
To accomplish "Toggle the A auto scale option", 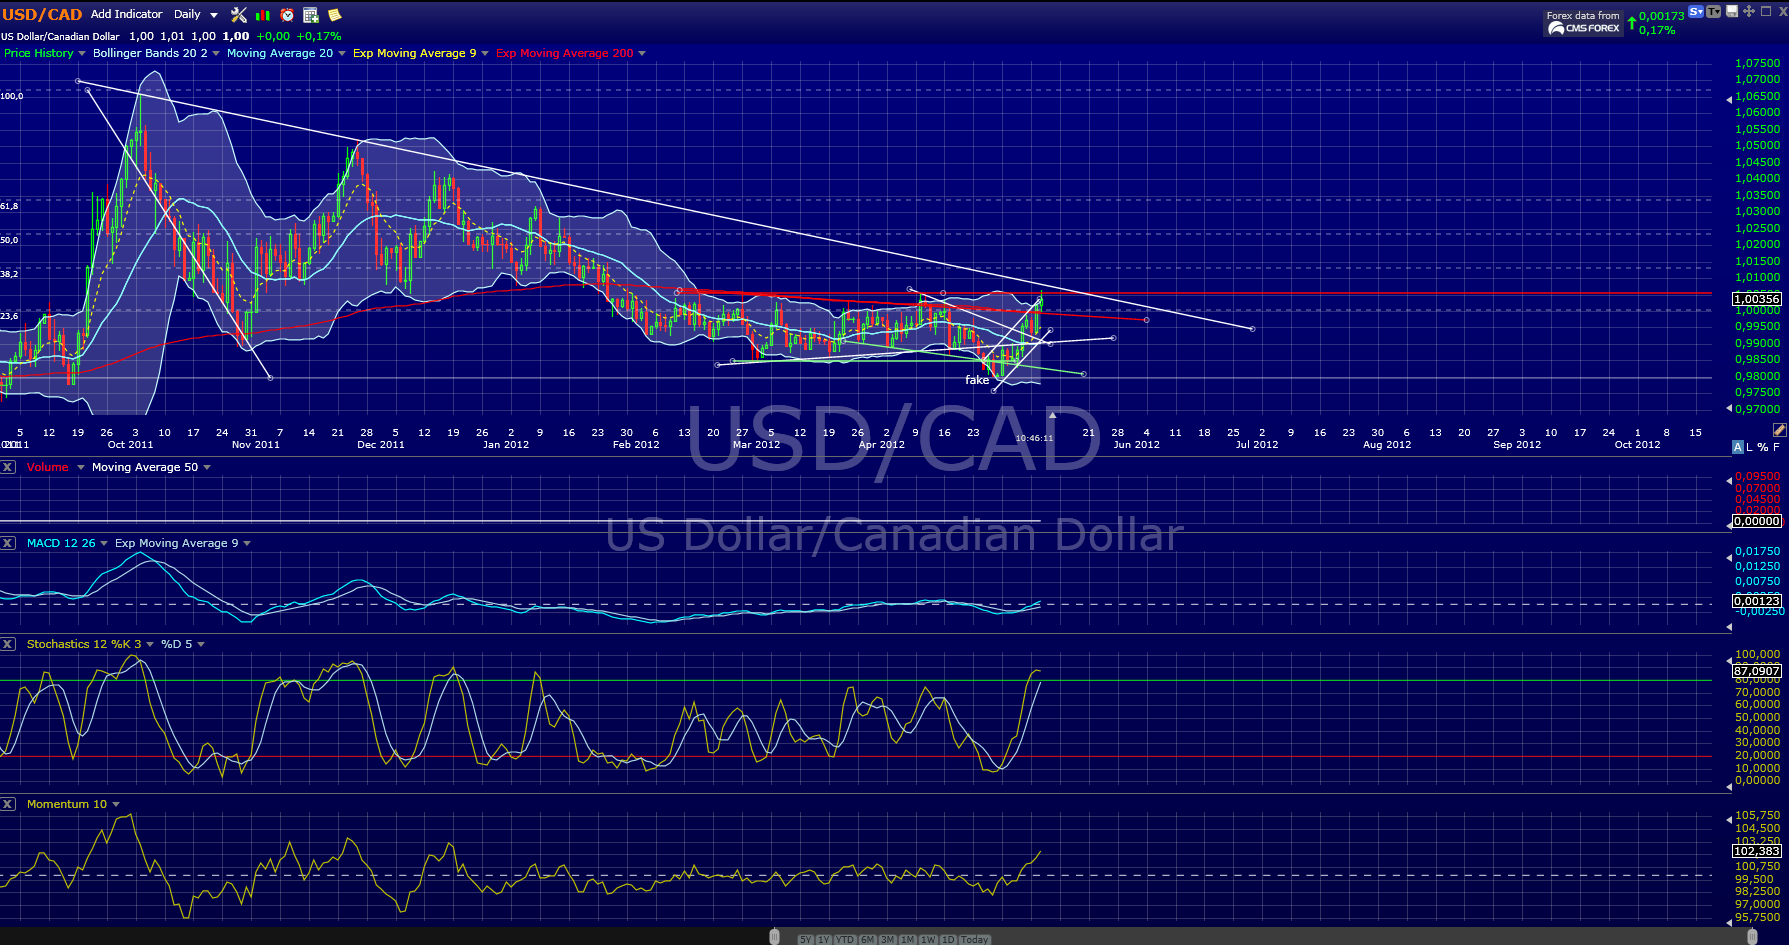I will pyautogui.click(x=1738, y=447).
